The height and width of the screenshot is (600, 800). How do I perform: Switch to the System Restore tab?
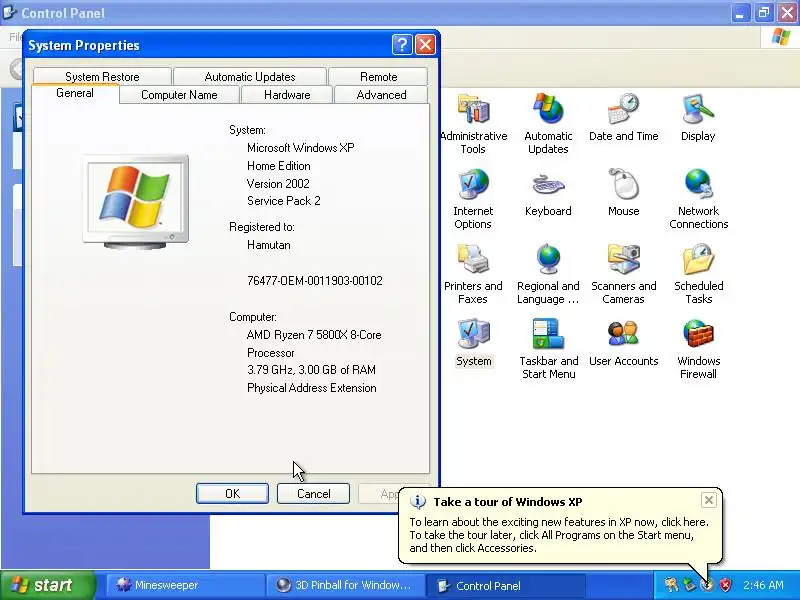click(102, 77)
